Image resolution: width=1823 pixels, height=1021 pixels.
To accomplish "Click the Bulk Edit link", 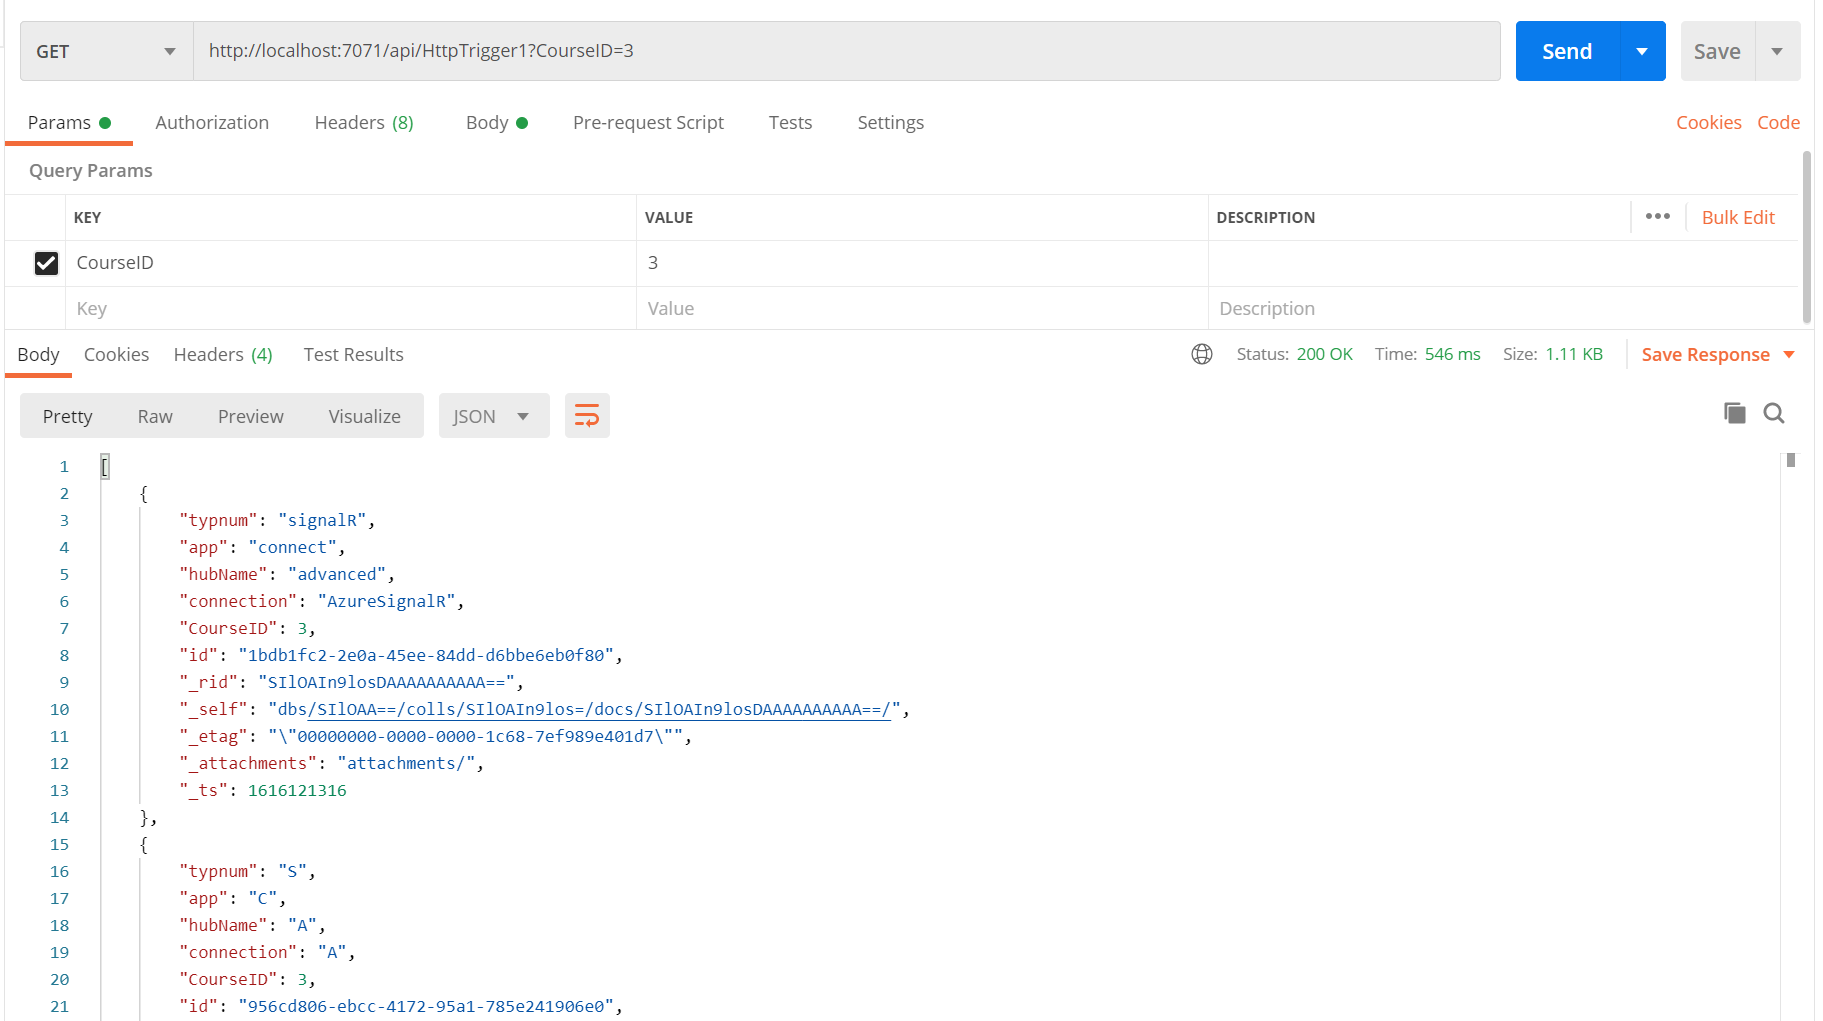I will coord(1738,217).
